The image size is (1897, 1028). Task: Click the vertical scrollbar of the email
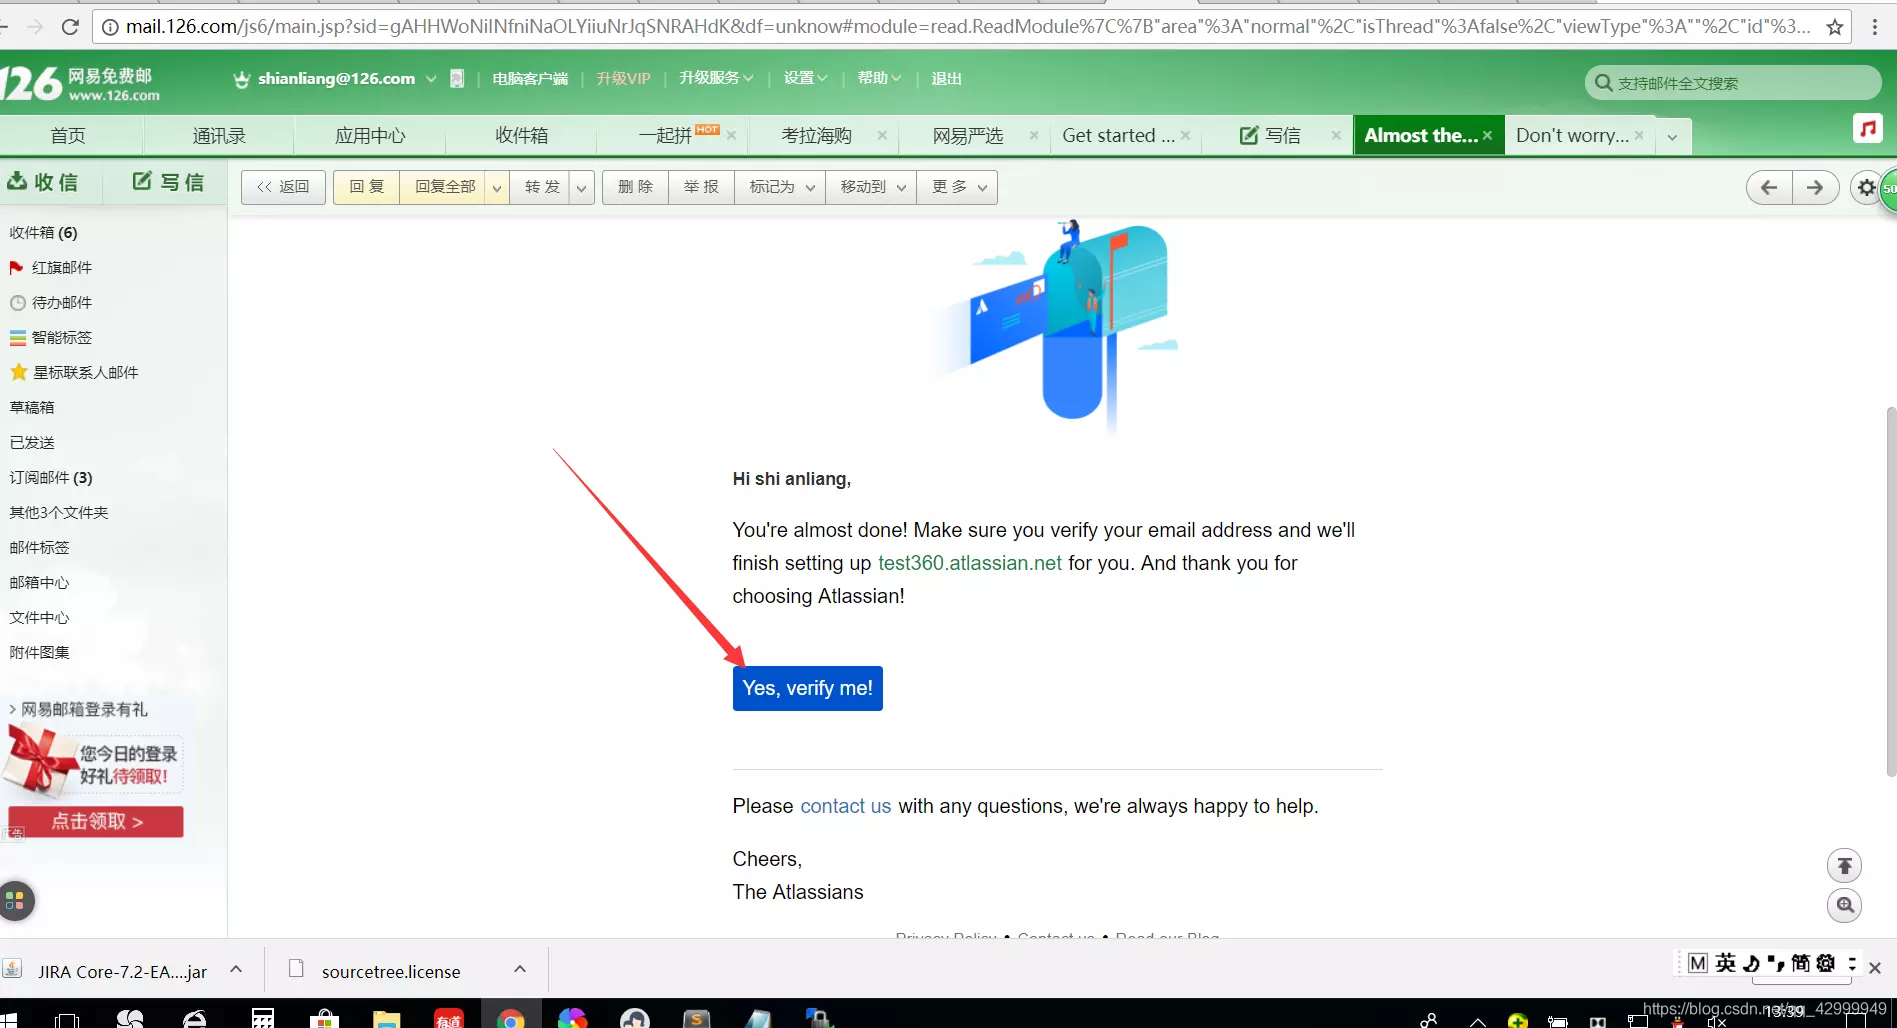[x=1890, y=590]
